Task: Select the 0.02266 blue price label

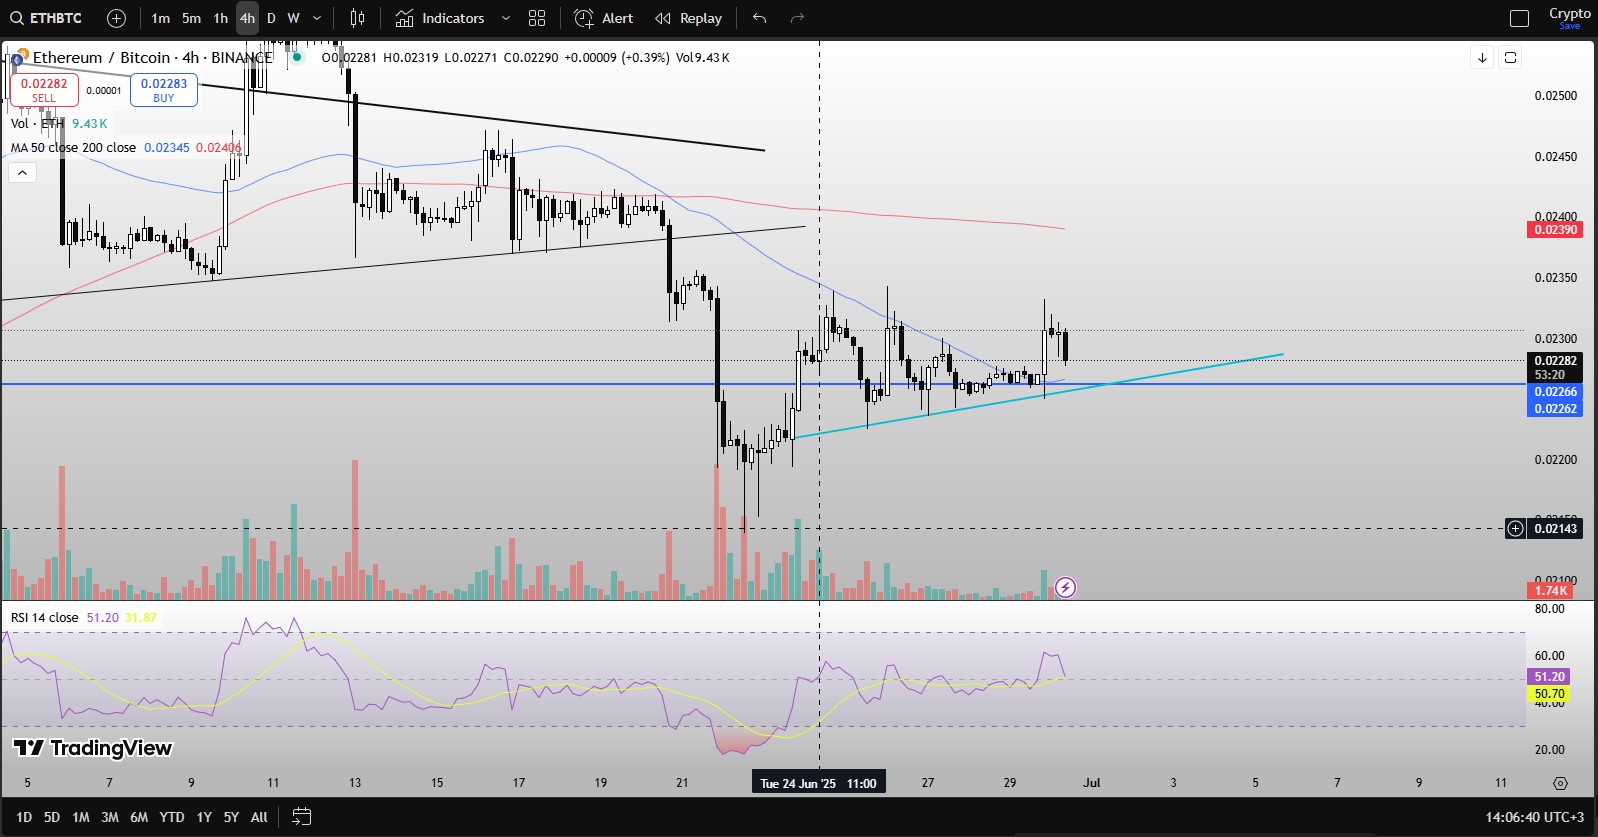Action: pyautogui.click(x=1555, y=392)
